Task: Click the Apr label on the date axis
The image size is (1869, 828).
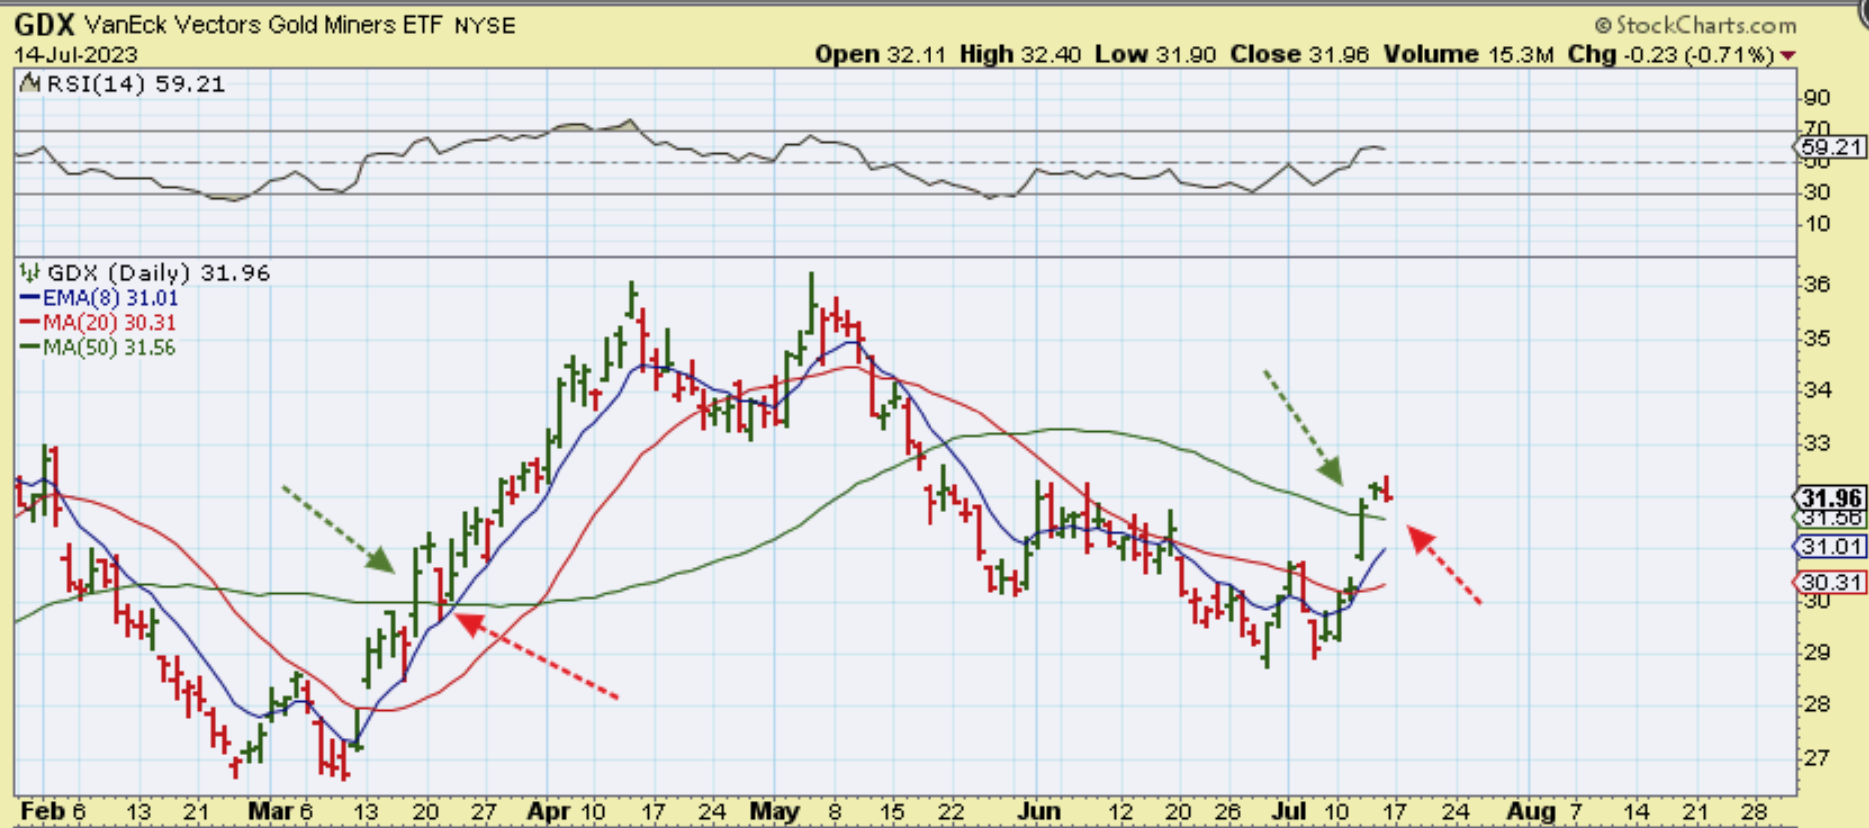Action: pyautogui.click(x=549, y=811)
